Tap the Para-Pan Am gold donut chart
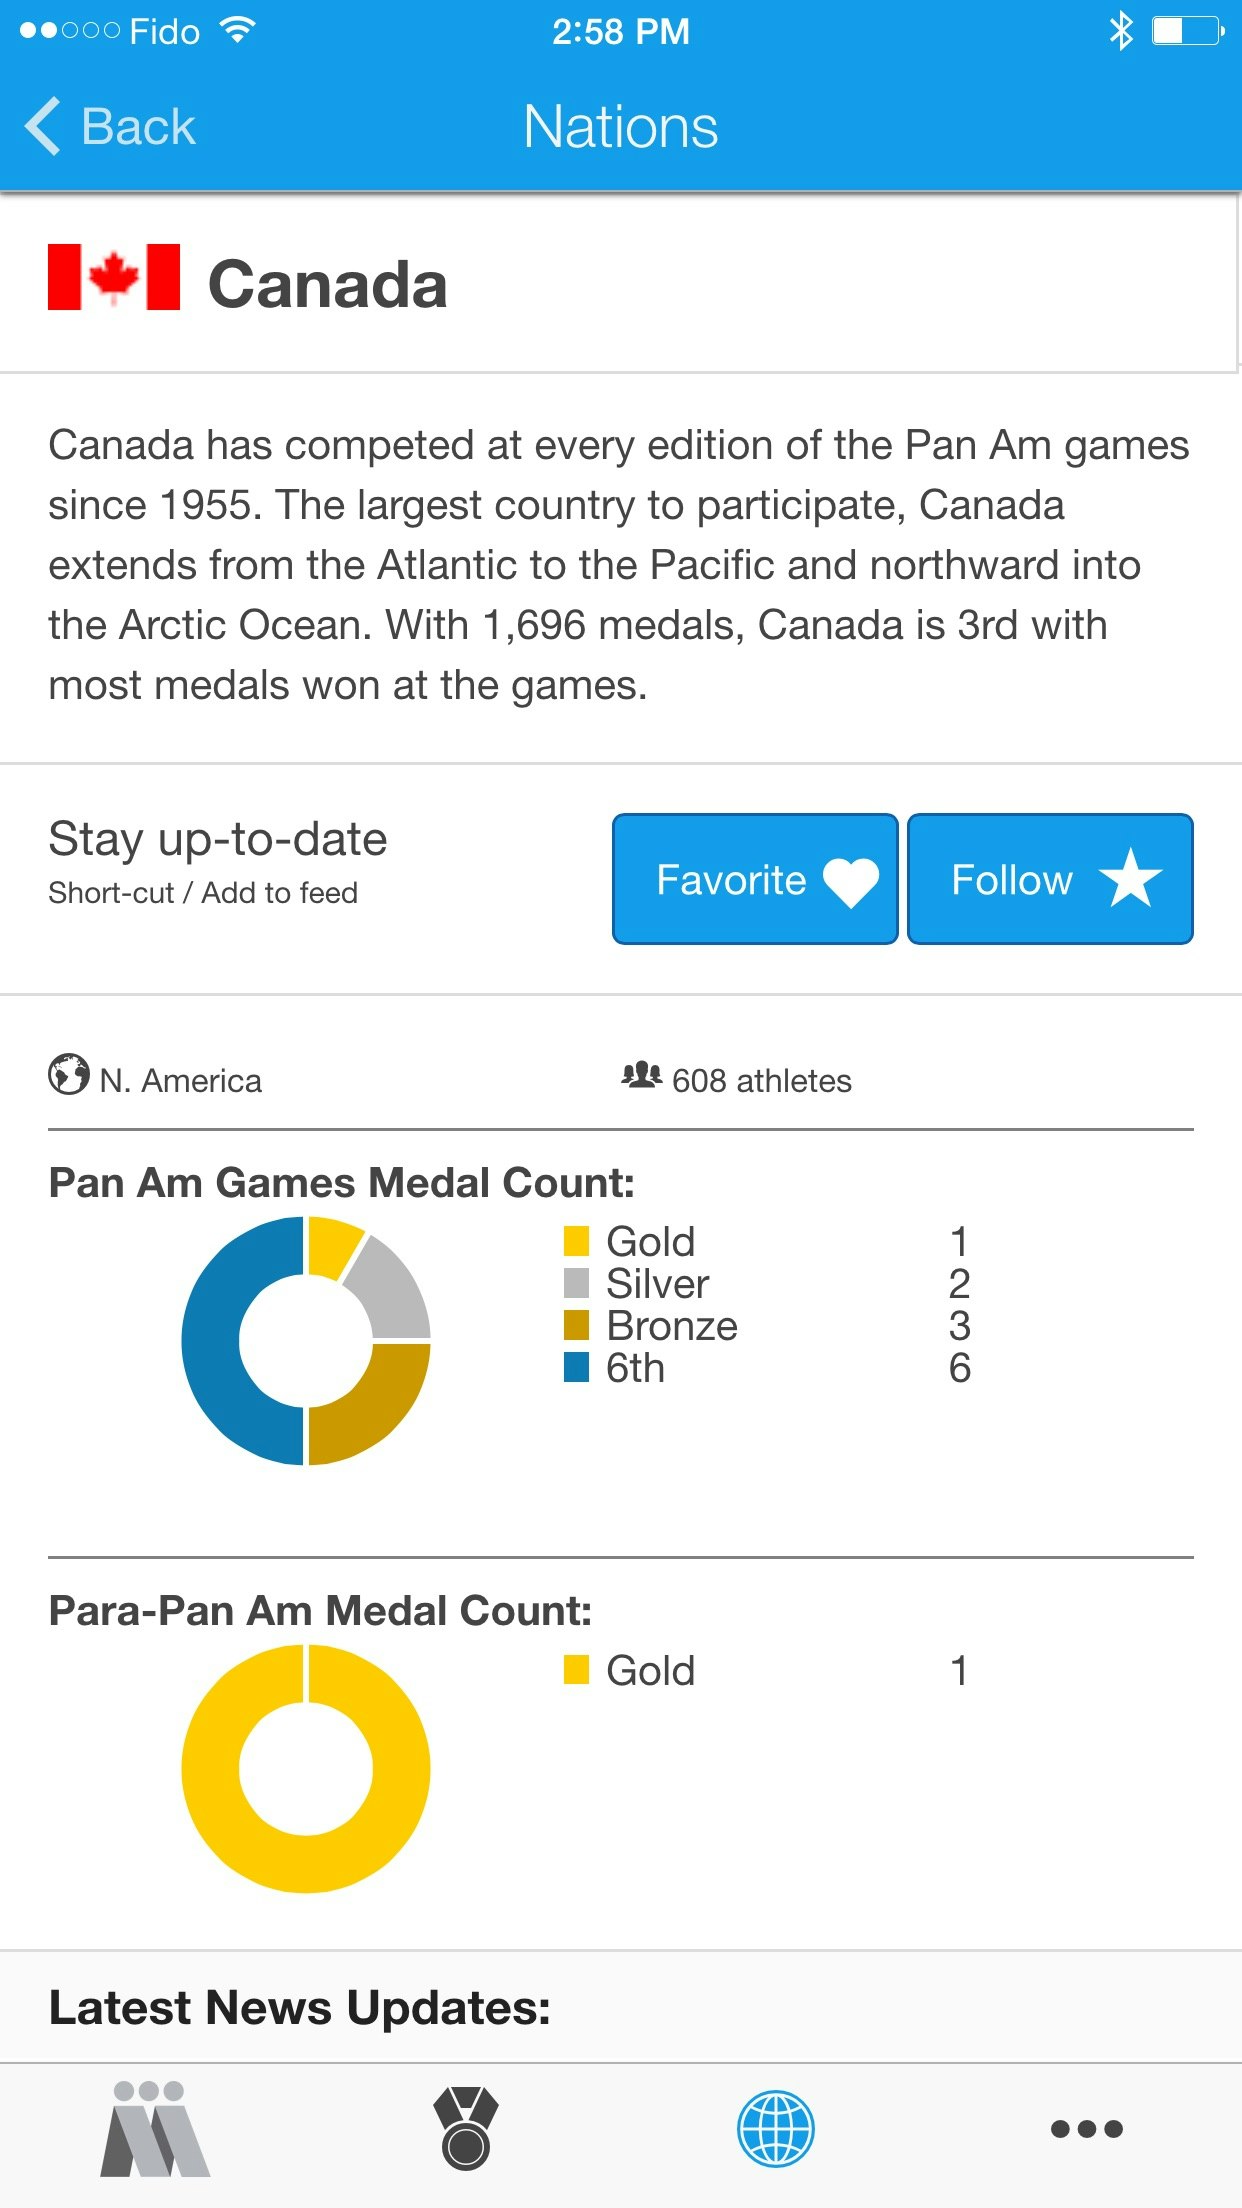1242x2208 pixels. [x=306, y=1769]
